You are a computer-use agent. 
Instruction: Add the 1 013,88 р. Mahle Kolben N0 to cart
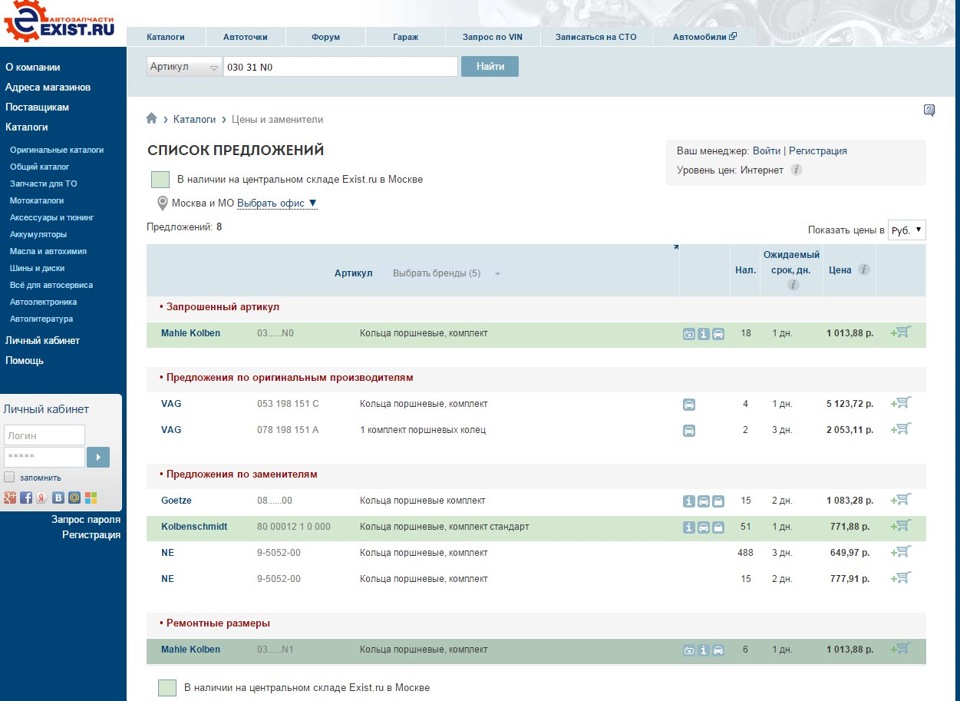(901, 332)
